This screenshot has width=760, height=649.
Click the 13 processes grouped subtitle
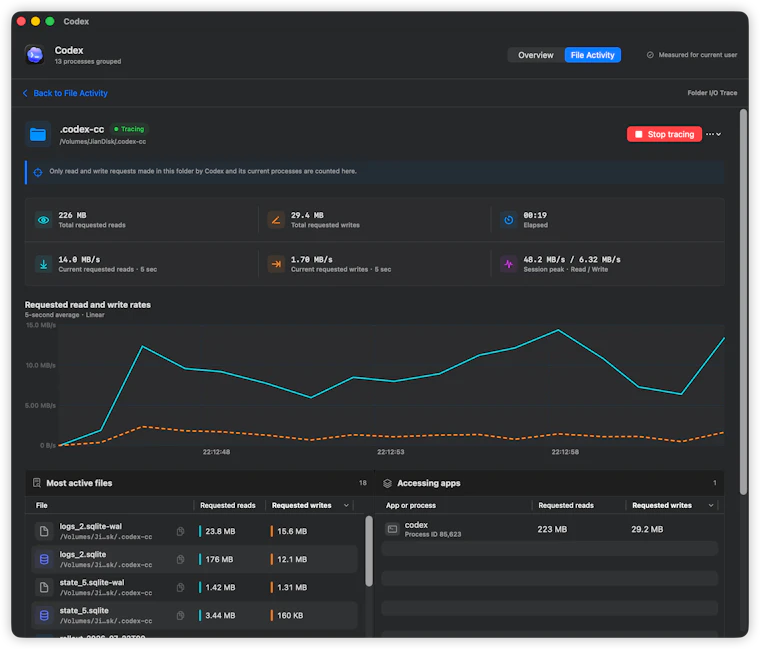pyautogui.click(x=88, y=62)
